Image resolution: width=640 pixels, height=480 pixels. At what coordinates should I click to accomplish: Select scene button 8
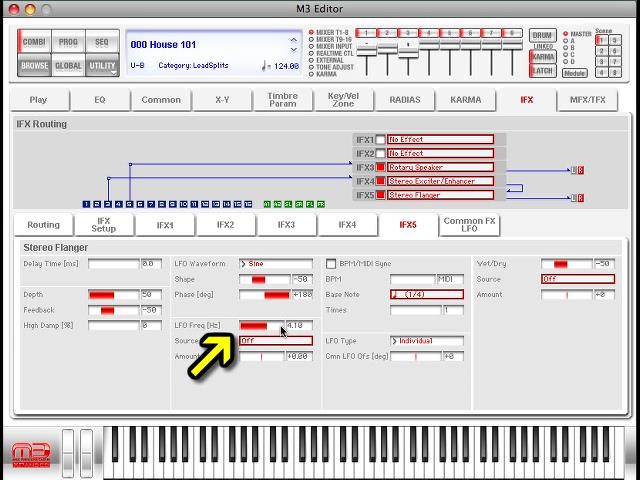[615, 73]
